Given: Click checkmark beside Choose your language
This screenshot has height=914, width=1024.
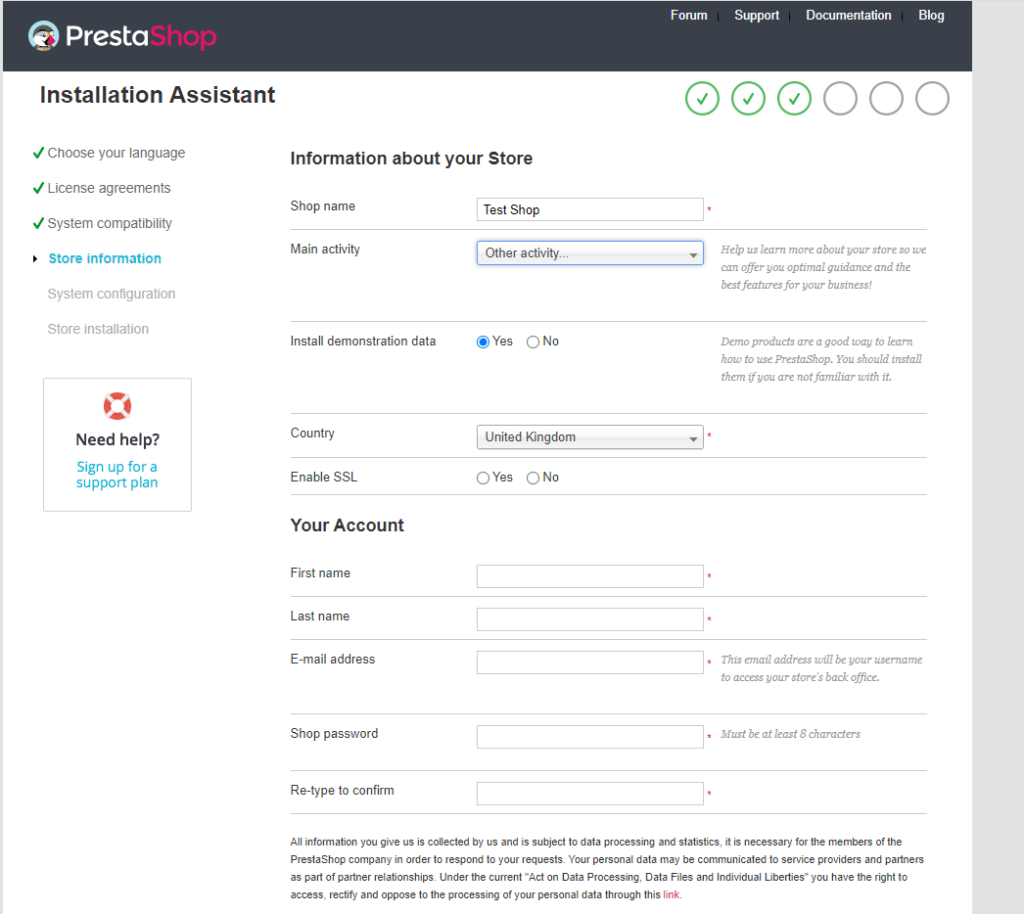Looking at the screenshot, I should pyautogui.click(x=39, y=153).
